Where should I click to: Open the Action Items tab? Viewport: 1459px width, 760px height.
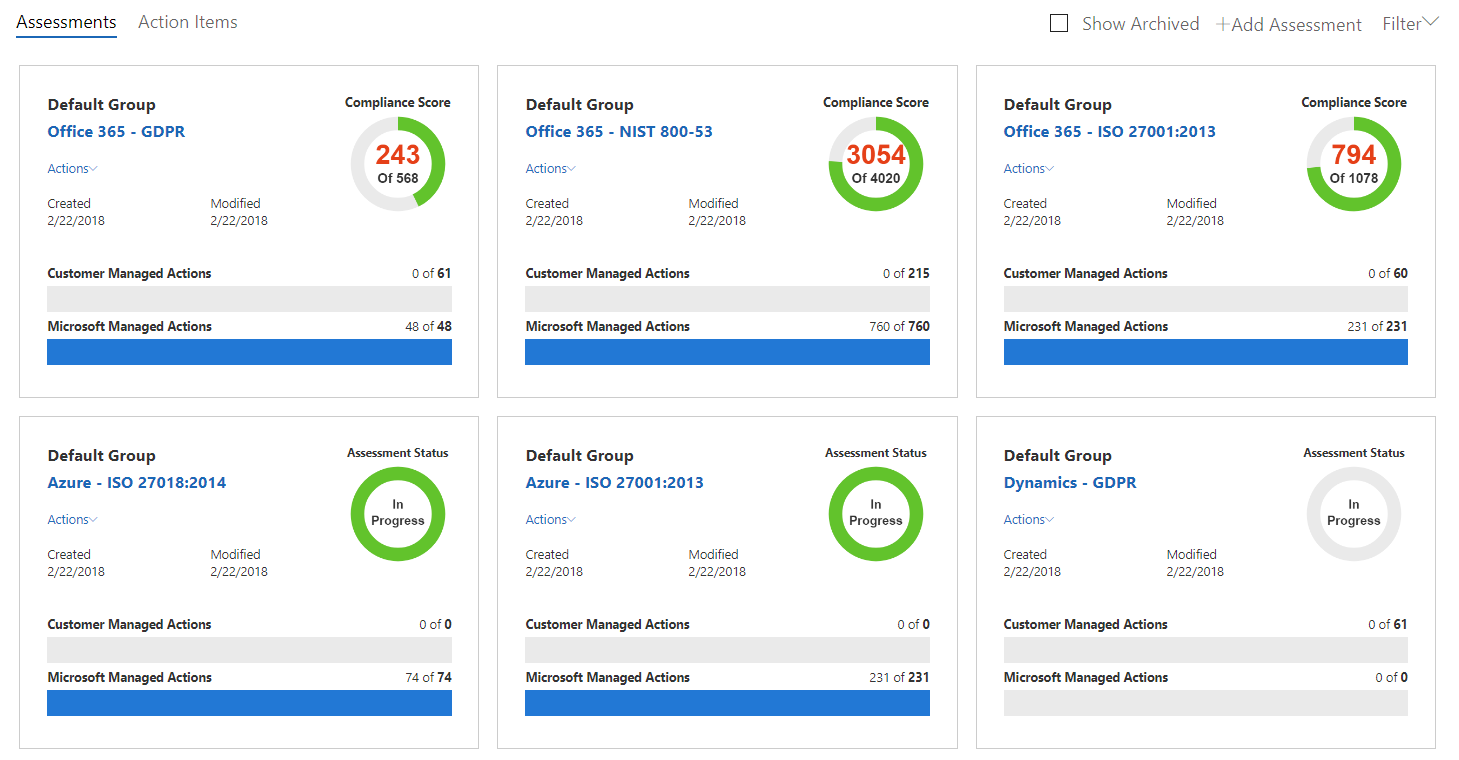(188, 22)
